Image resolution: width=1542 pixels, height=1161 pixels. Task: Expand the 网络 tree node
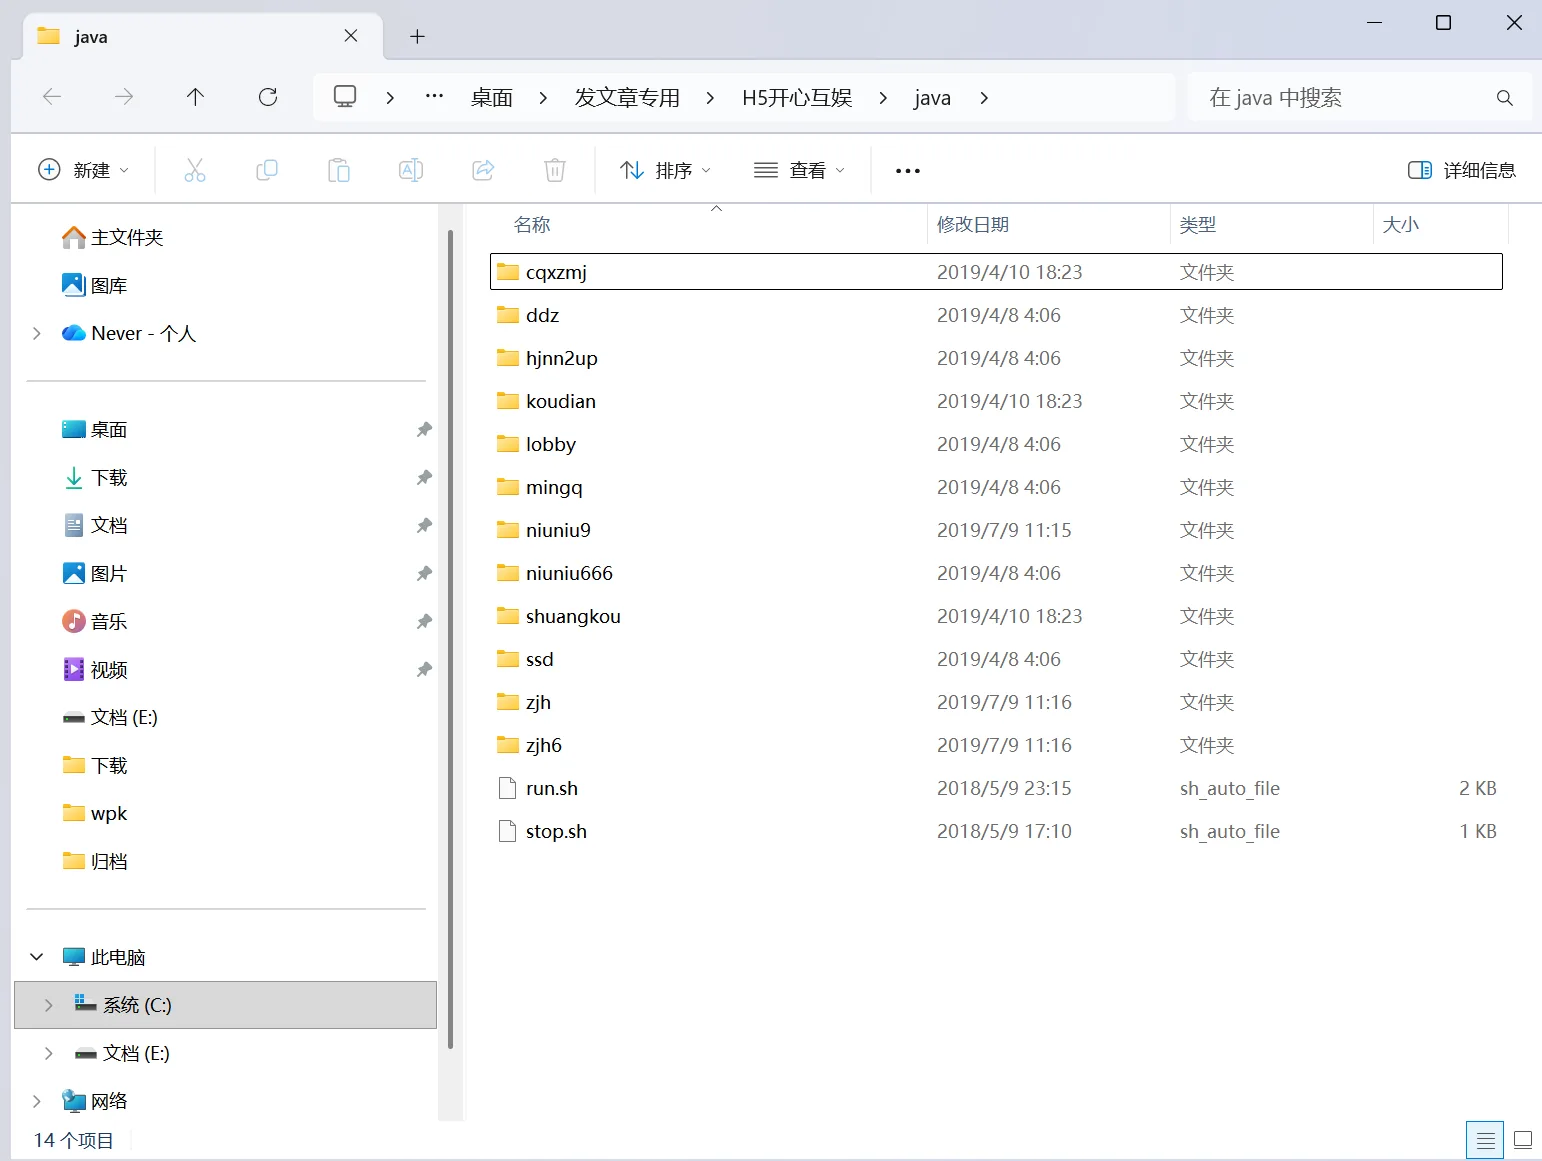click(37, 1101)
